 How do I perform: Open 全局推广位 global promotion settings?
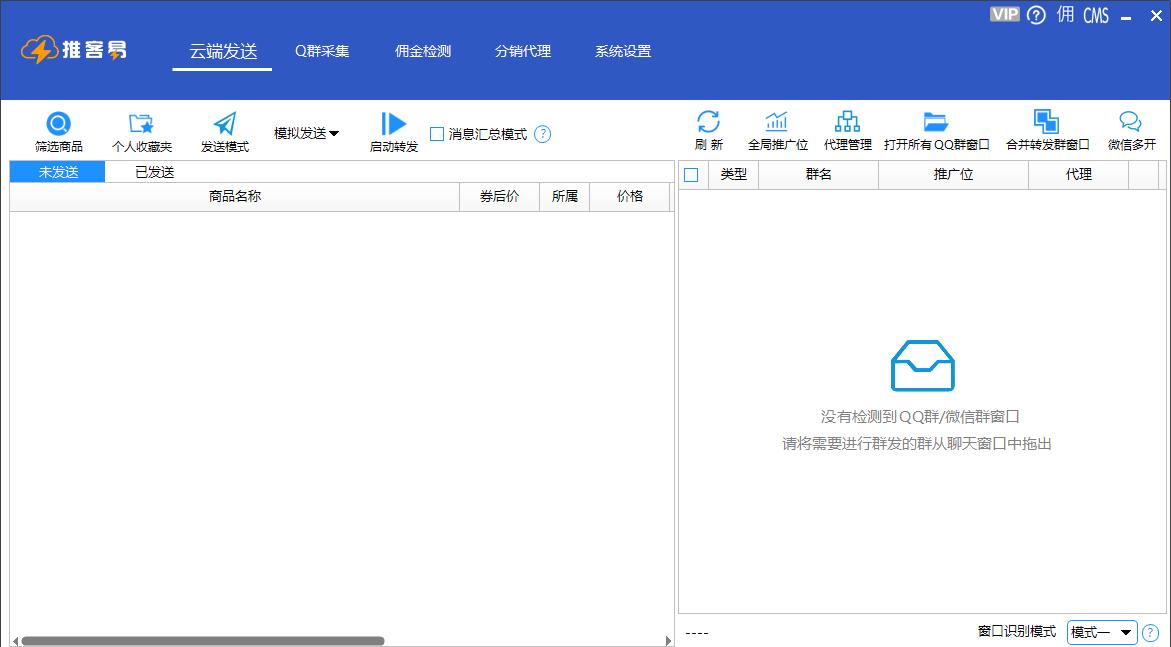[x=777, y=122]
